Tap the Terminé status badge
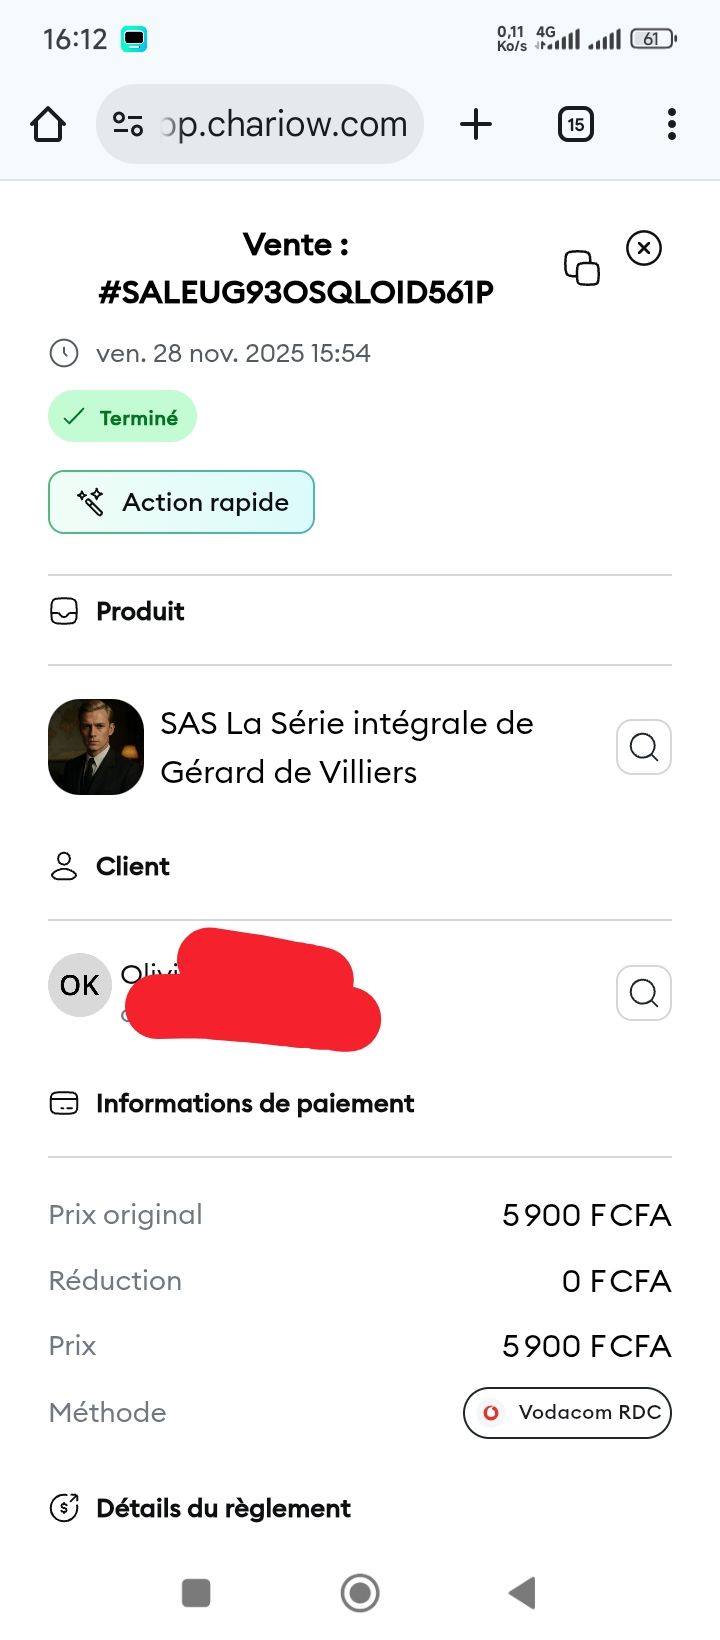 (122, 417)
